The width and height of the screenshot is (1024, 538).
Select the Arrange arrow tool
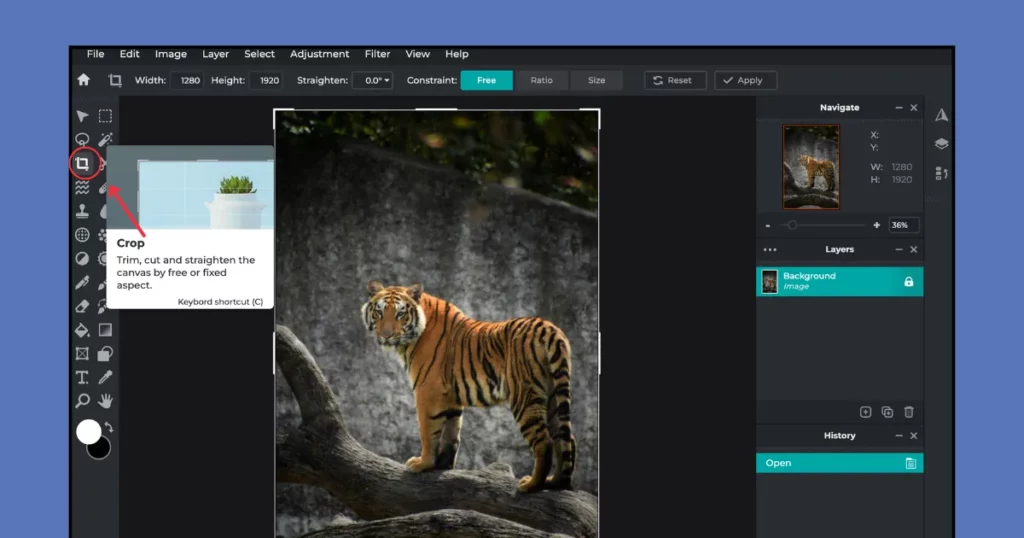[82, 116]
